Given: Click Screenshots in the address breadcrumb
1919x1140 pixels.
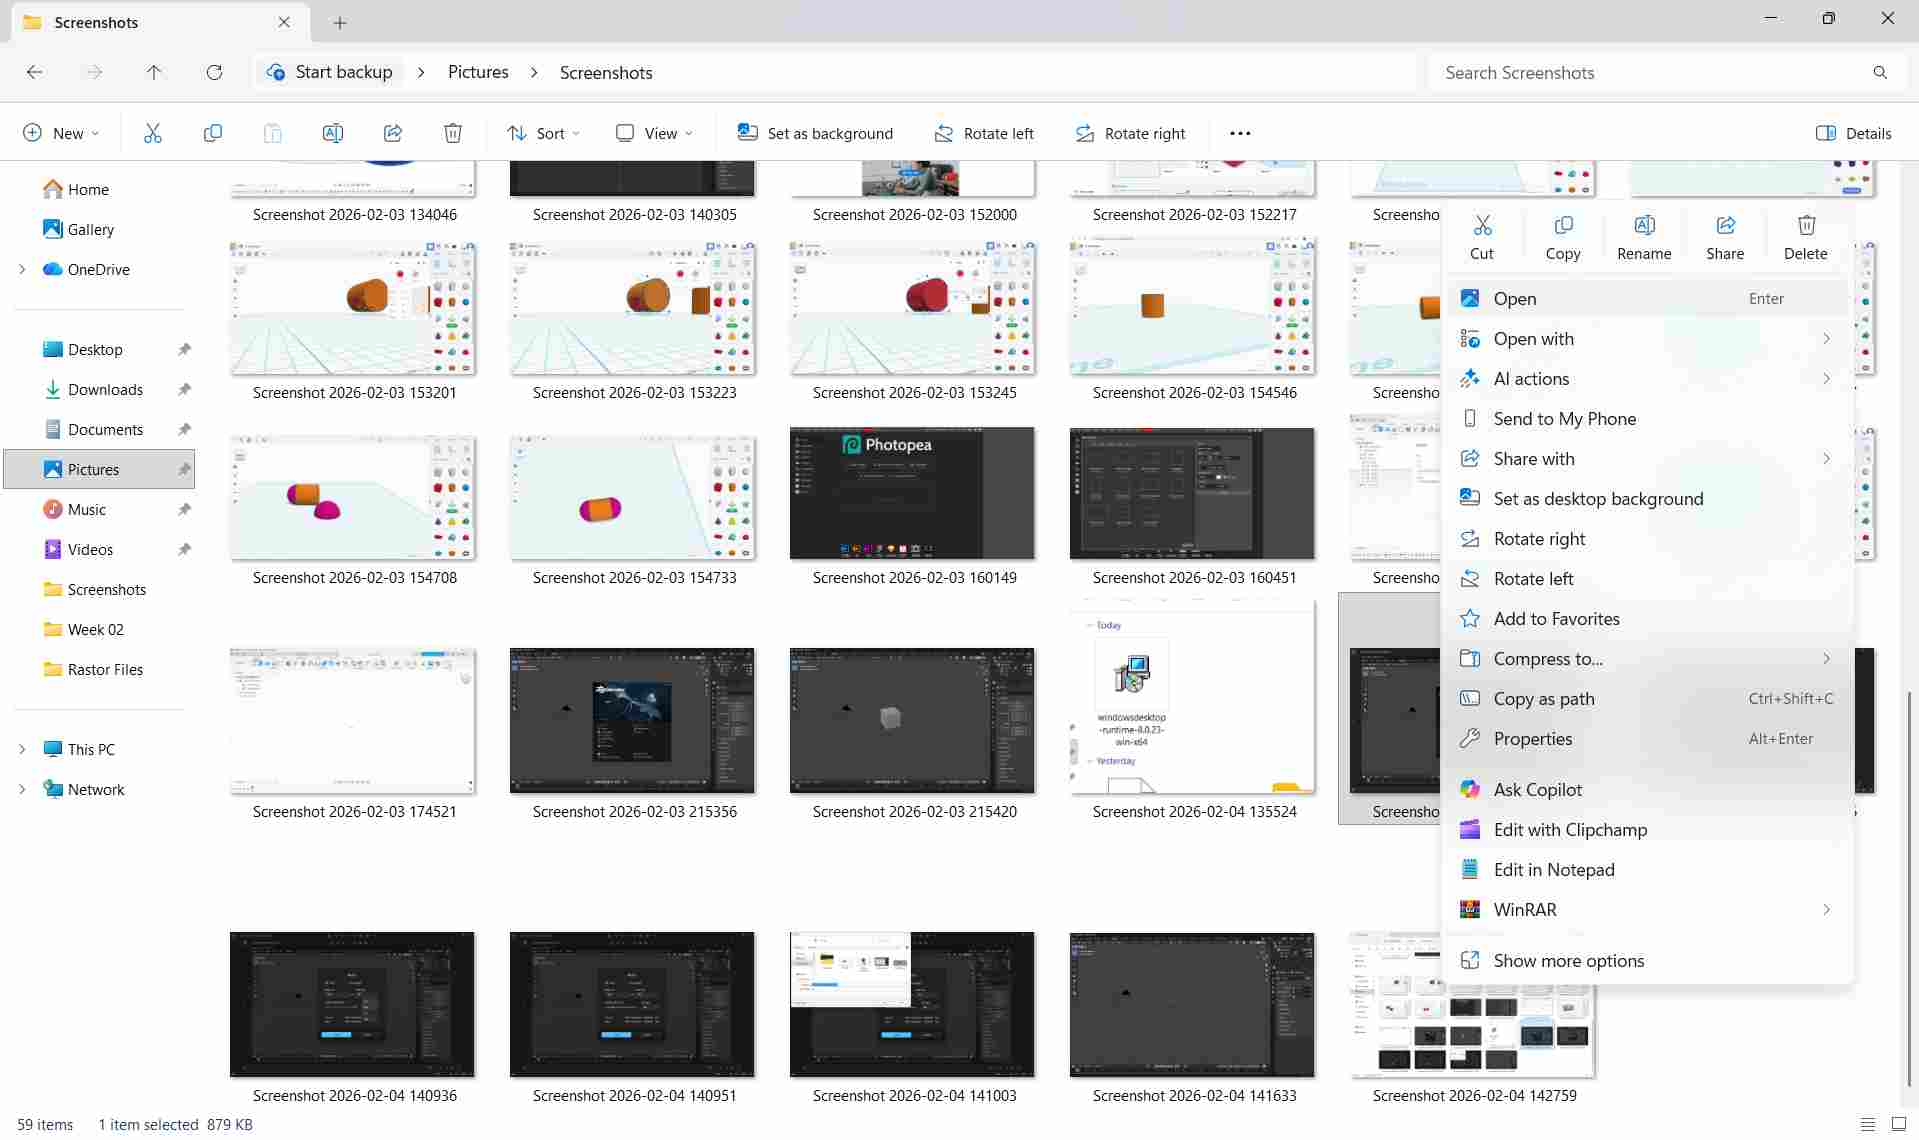Looking at the screenshot, I should click(x=606, y=72).
